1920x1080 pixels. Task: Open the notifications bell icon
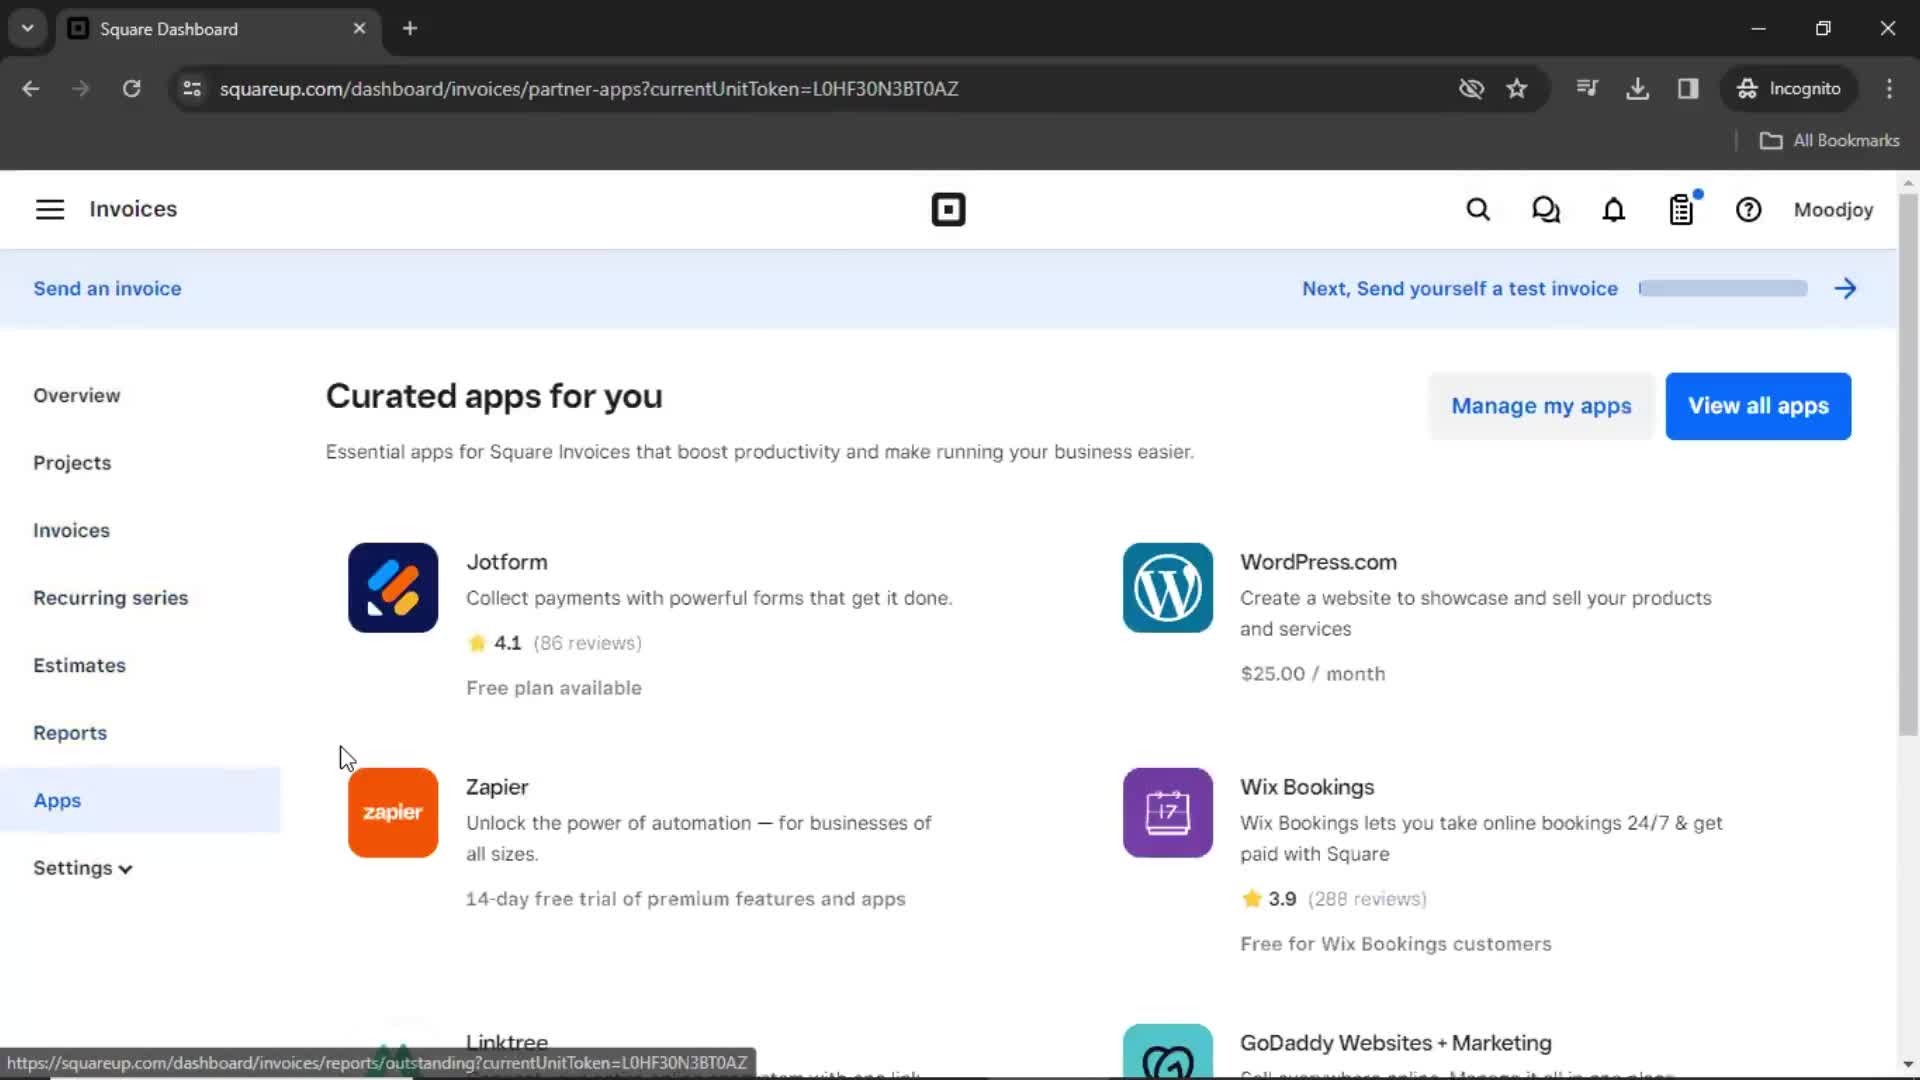click(1614, 210)
